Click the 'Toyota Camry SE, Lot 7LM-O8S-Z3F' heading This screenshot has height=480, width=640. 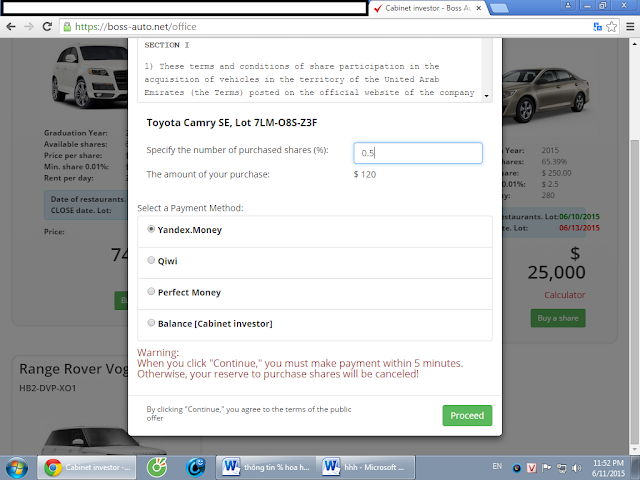click(232, 123)
